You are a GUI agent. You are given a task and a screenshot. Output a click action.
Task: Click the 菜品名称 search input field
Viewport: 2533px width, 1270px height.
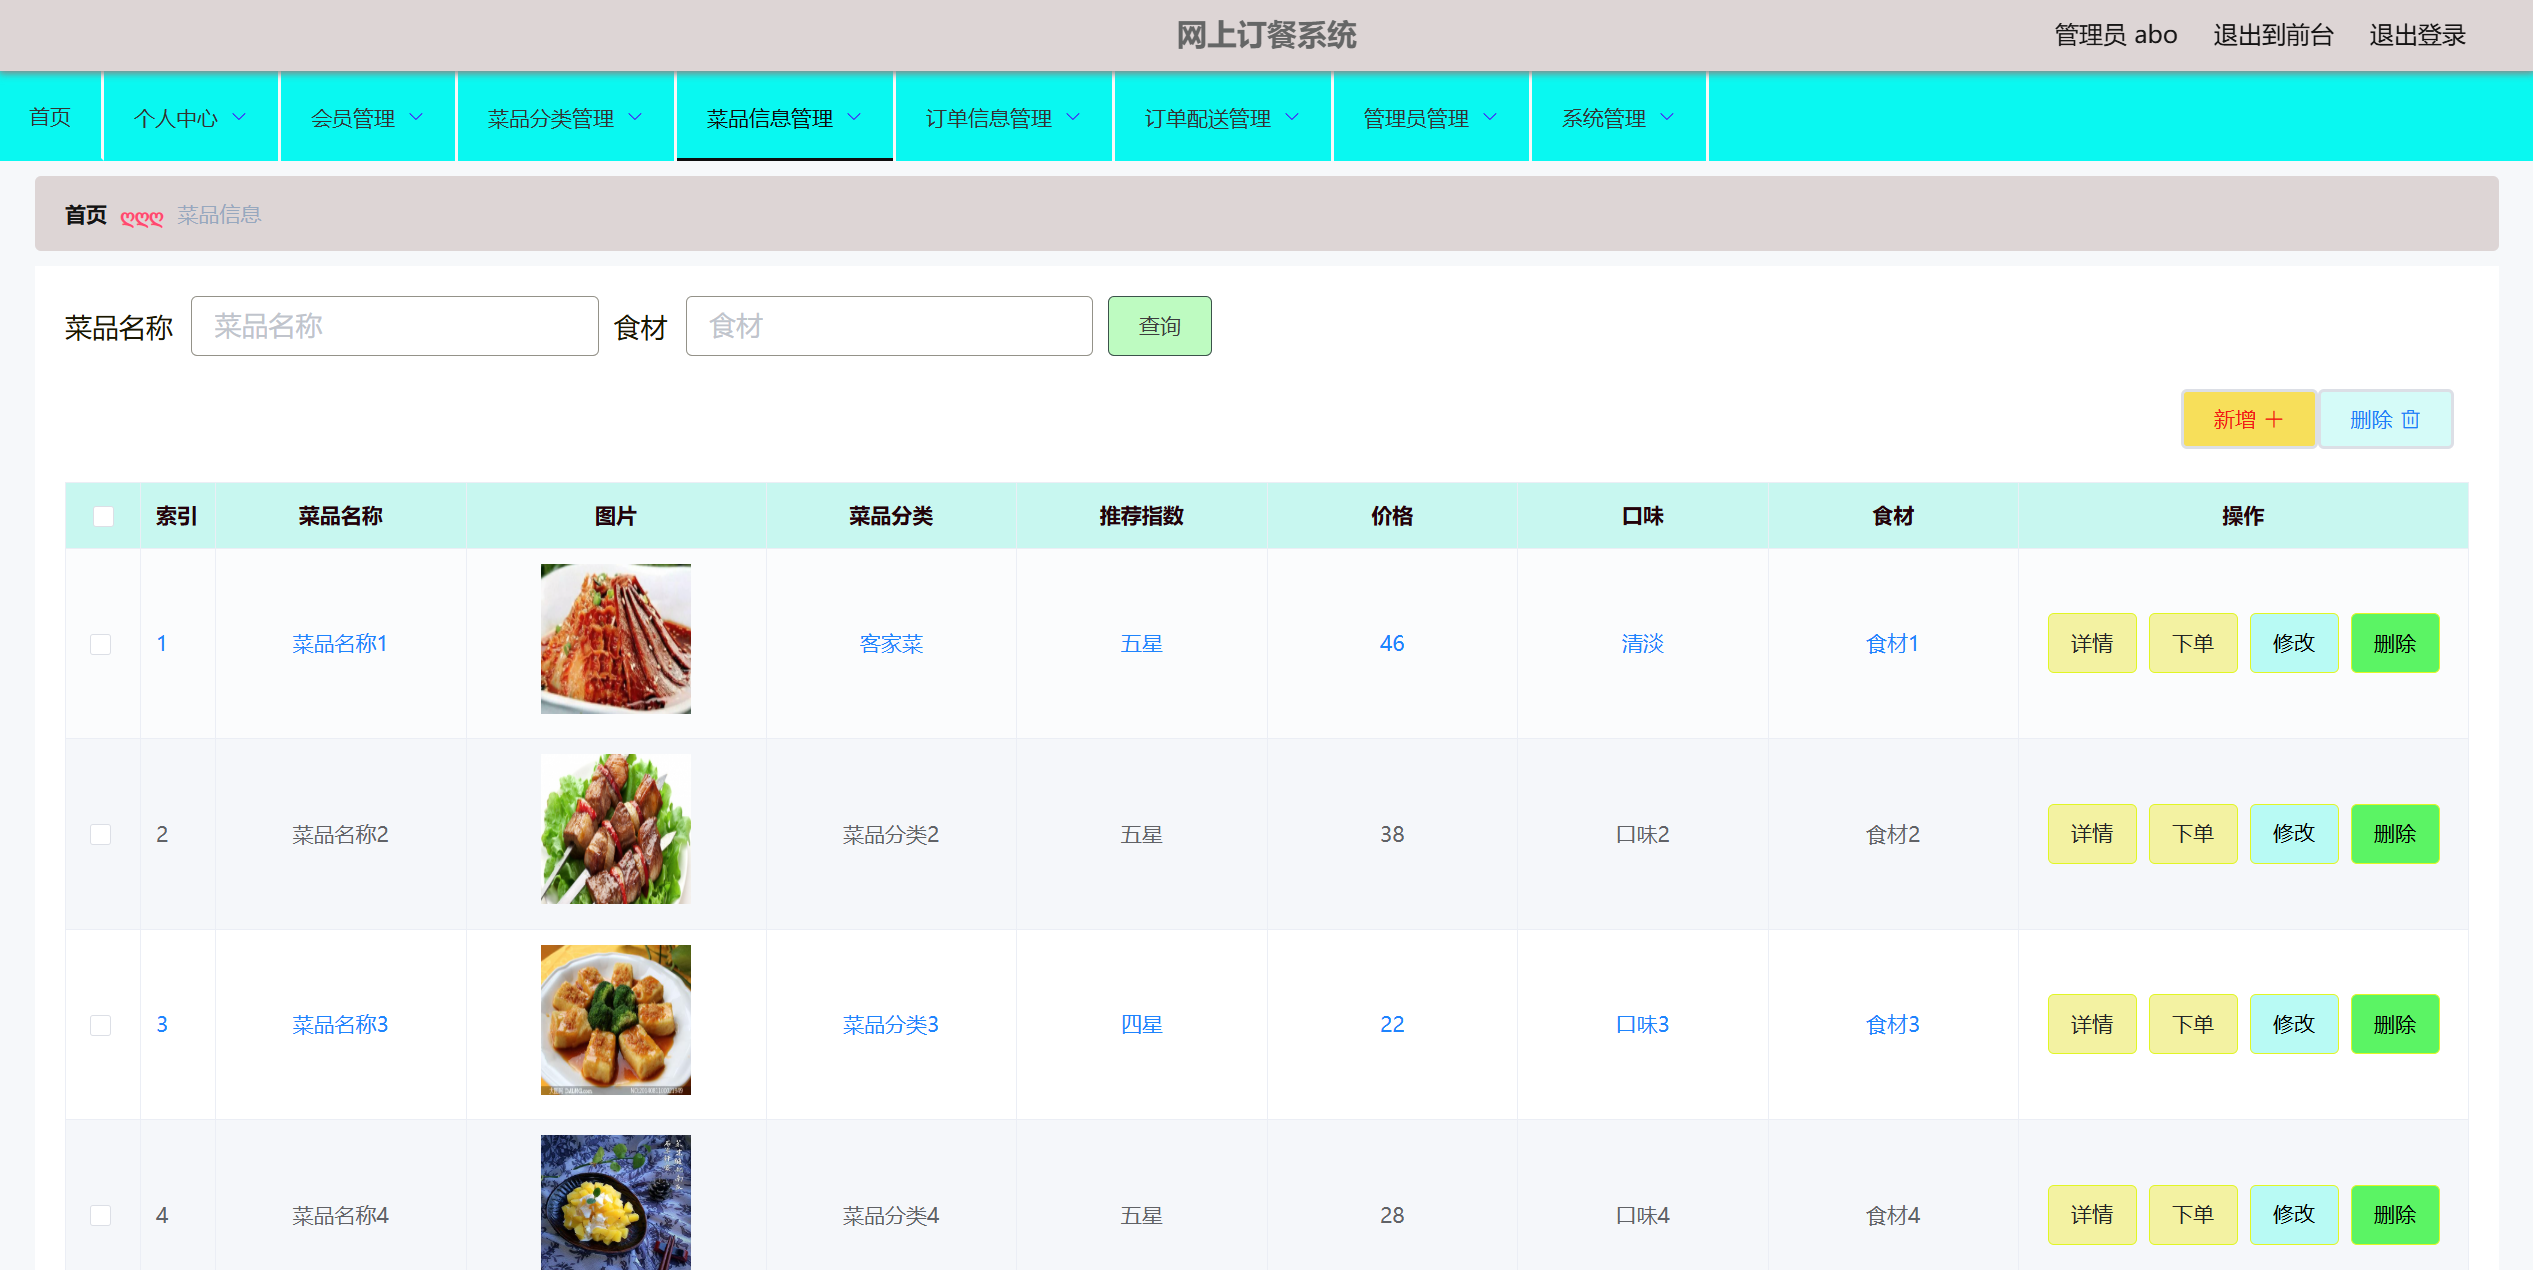pyautogui.click(x=394, y=326)
